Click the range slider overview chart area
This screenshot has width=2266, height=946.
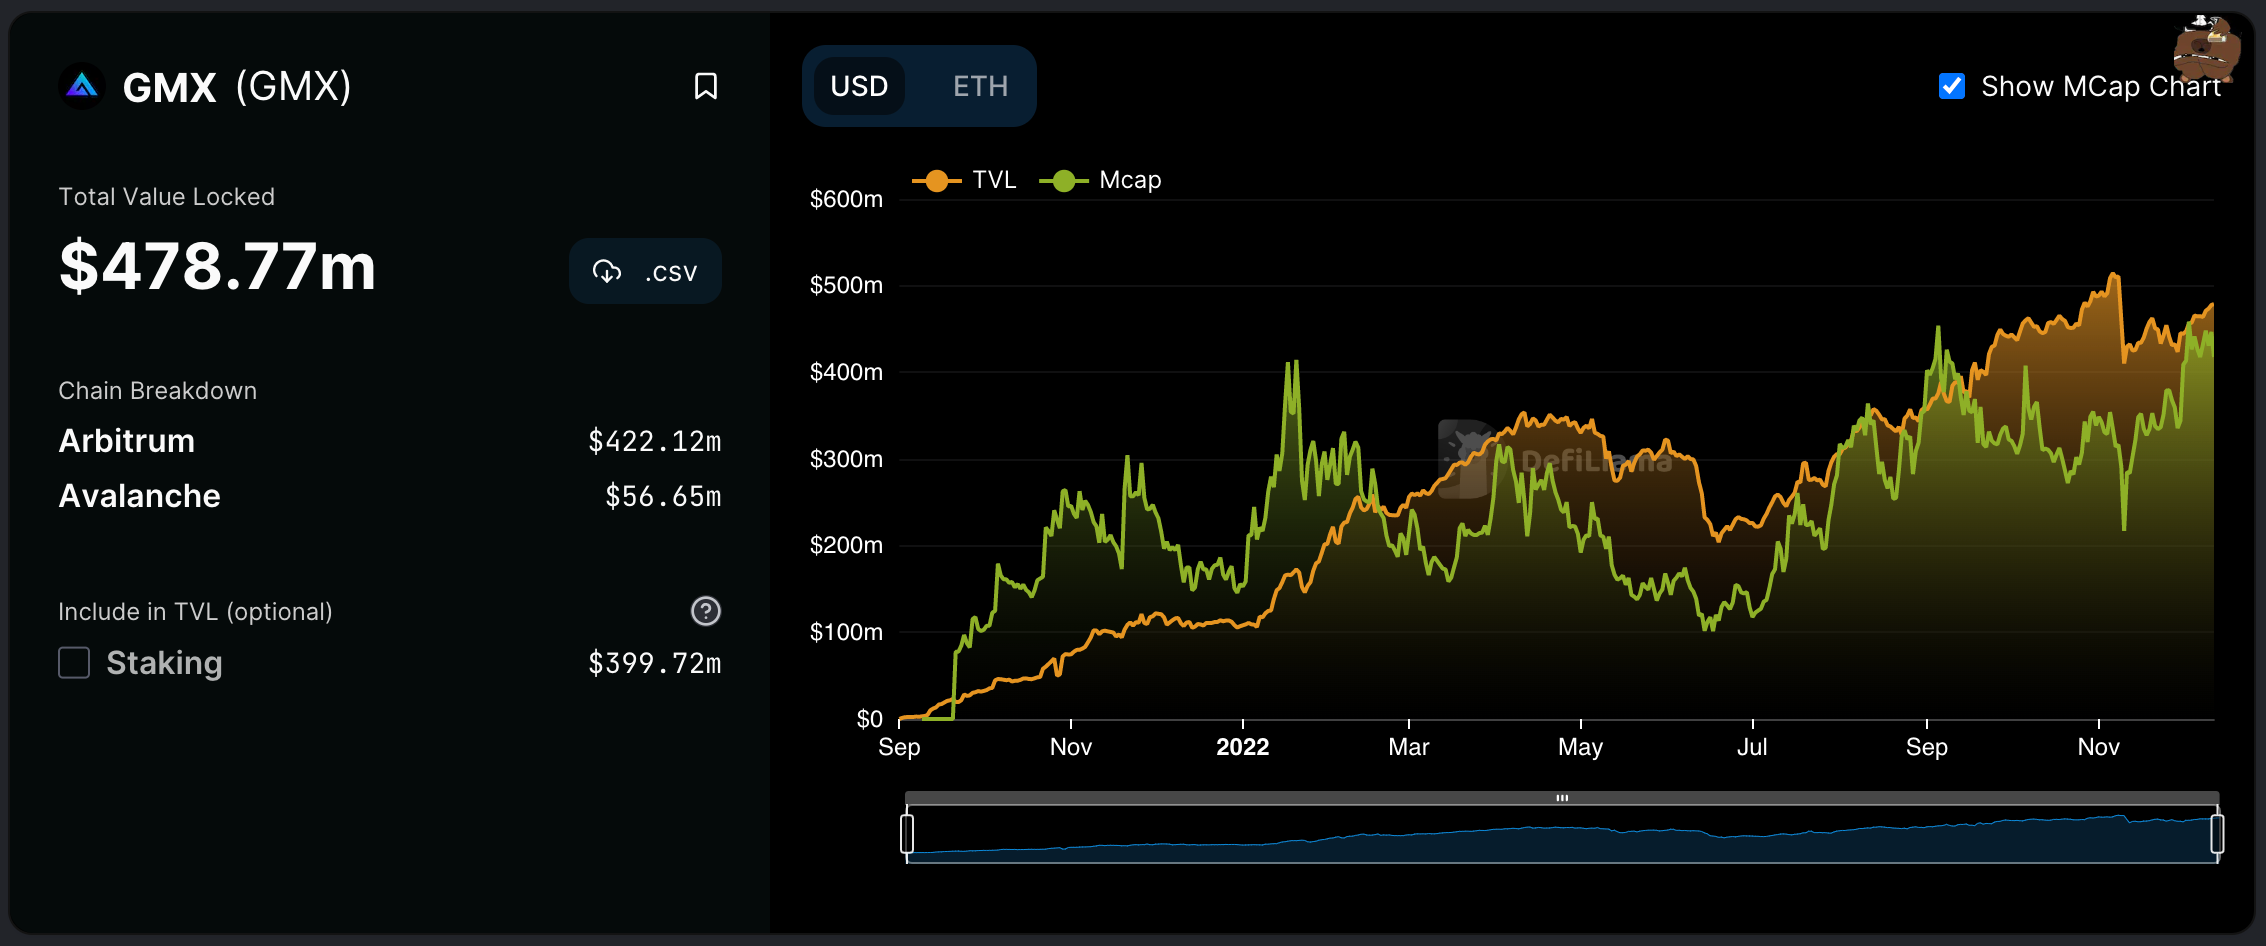[x=1562, y=835]
